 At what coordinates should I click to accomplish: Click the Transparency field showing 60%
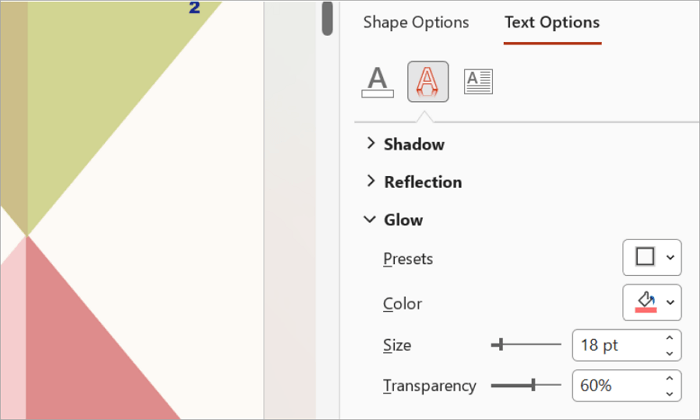tap(614, 385)
